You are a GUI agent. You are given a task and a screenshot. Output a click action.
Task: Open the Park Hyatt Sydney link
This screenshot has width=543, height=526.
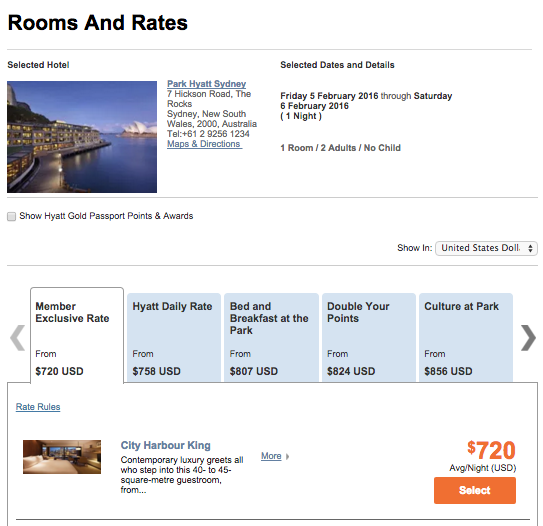[206, 84]
